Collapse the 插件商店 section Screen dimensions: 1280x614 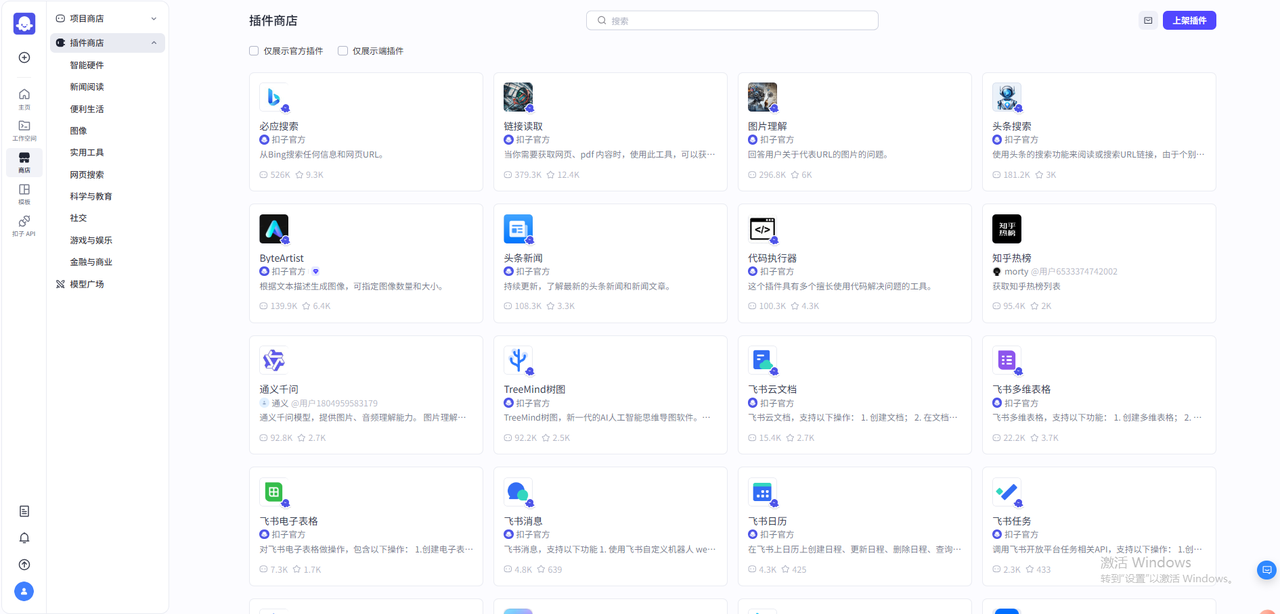point(153,43)
